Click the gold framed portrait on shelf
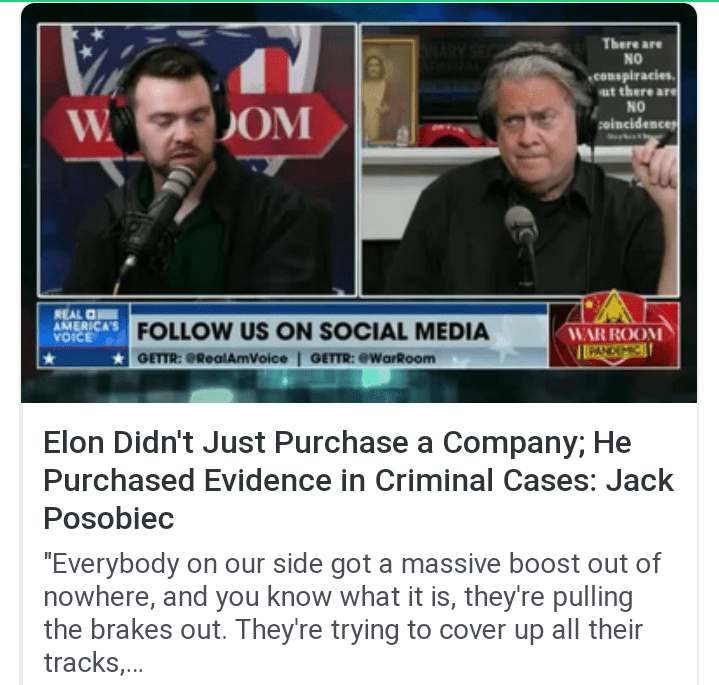The height and width of the screenshot is (685, 719). pos(390,90)
